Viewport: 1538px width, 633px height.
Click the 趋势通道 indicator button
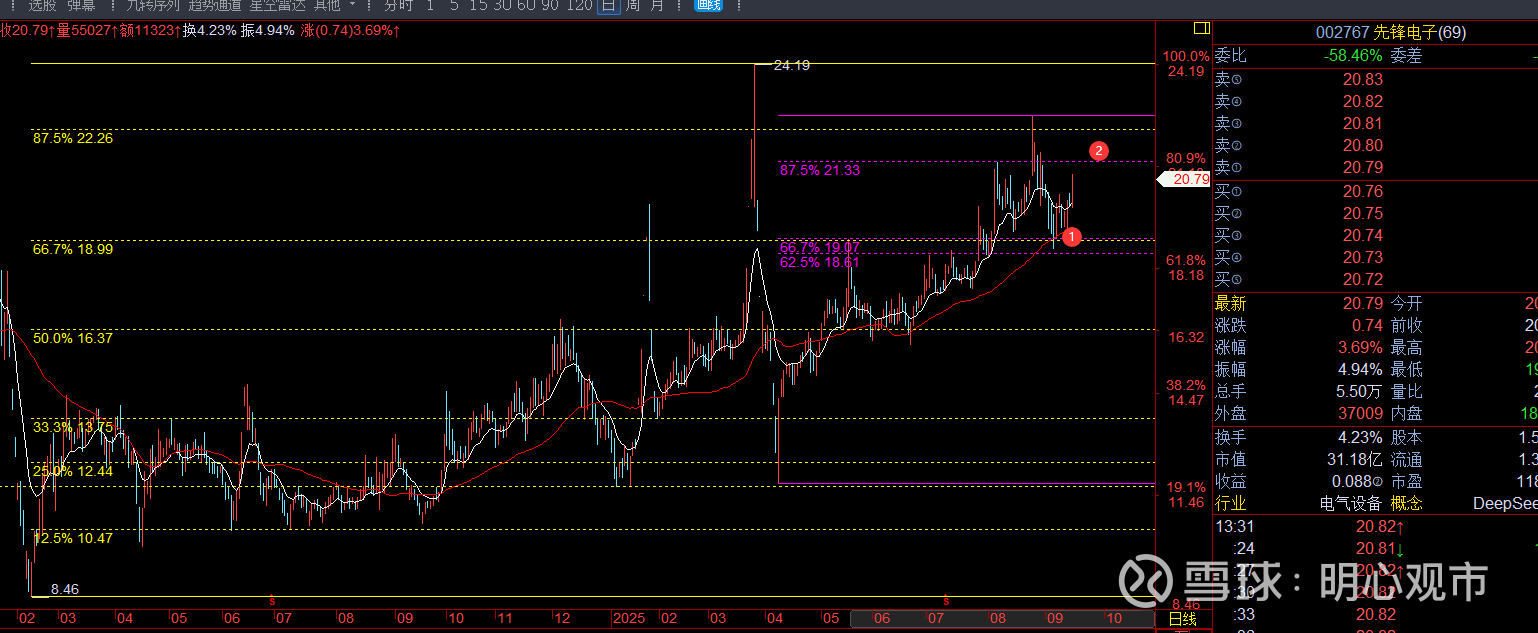(x=215, y=5)
